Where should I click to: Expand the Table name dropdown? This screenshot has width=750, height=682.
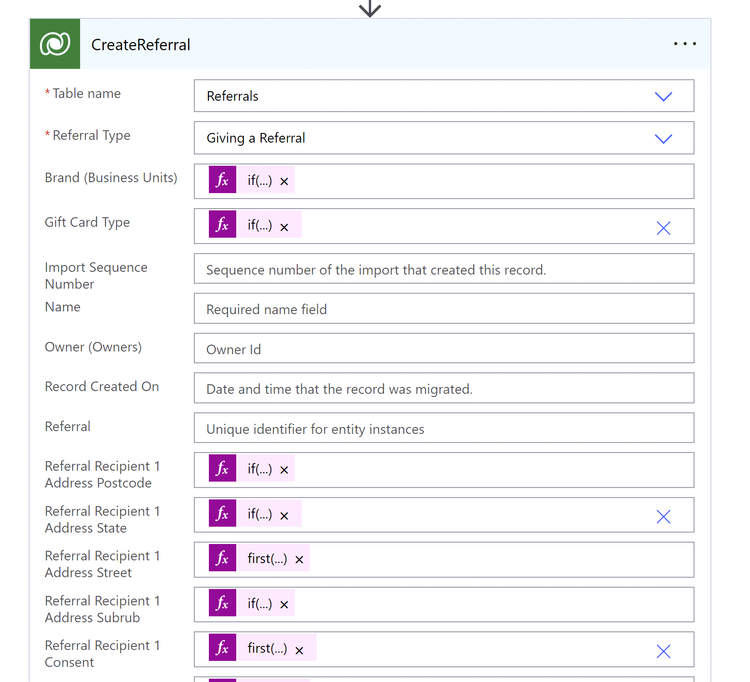pyautogui.click(x=663, y=96)
